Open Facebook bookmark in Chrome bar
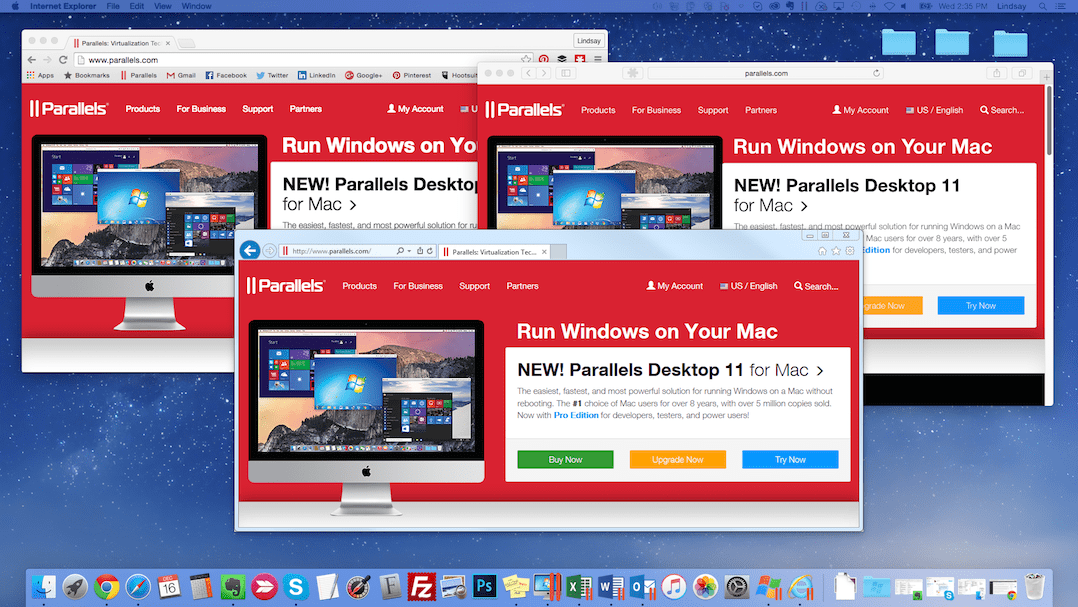Screen dimensions: 1078x607 pyautogui.click(x=226, y=75)
